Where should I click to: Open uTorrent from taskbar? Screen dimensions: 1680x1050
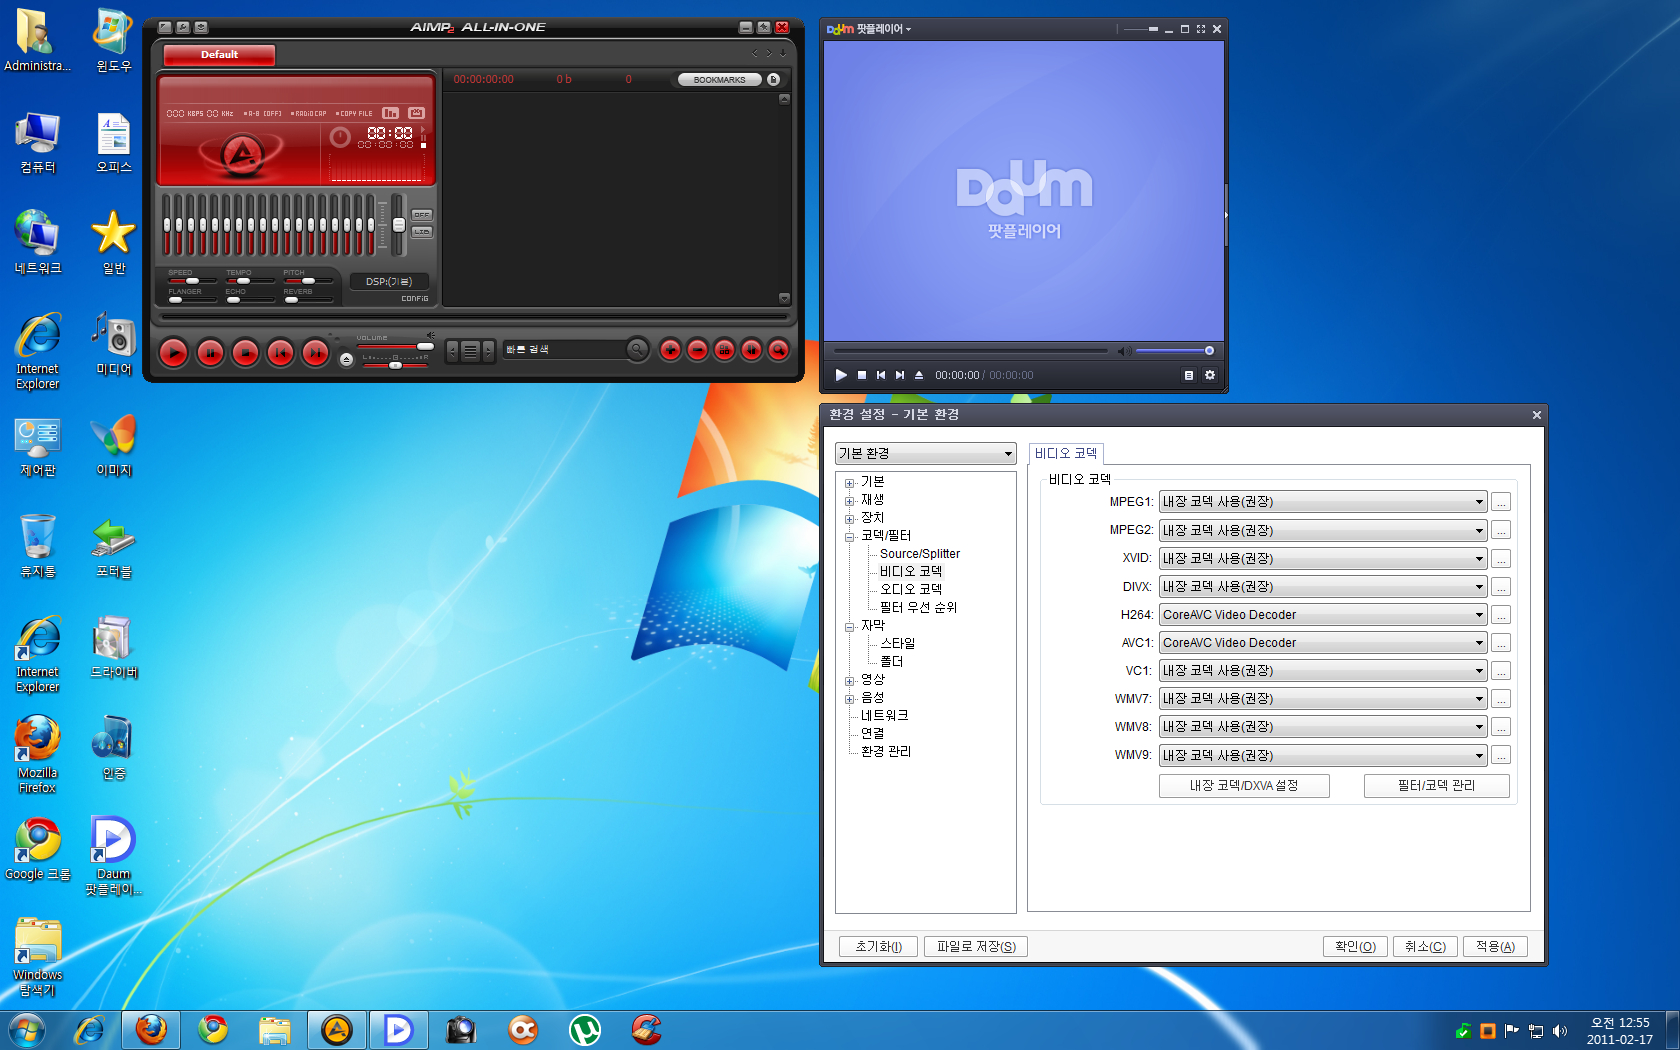(584, 1029)
